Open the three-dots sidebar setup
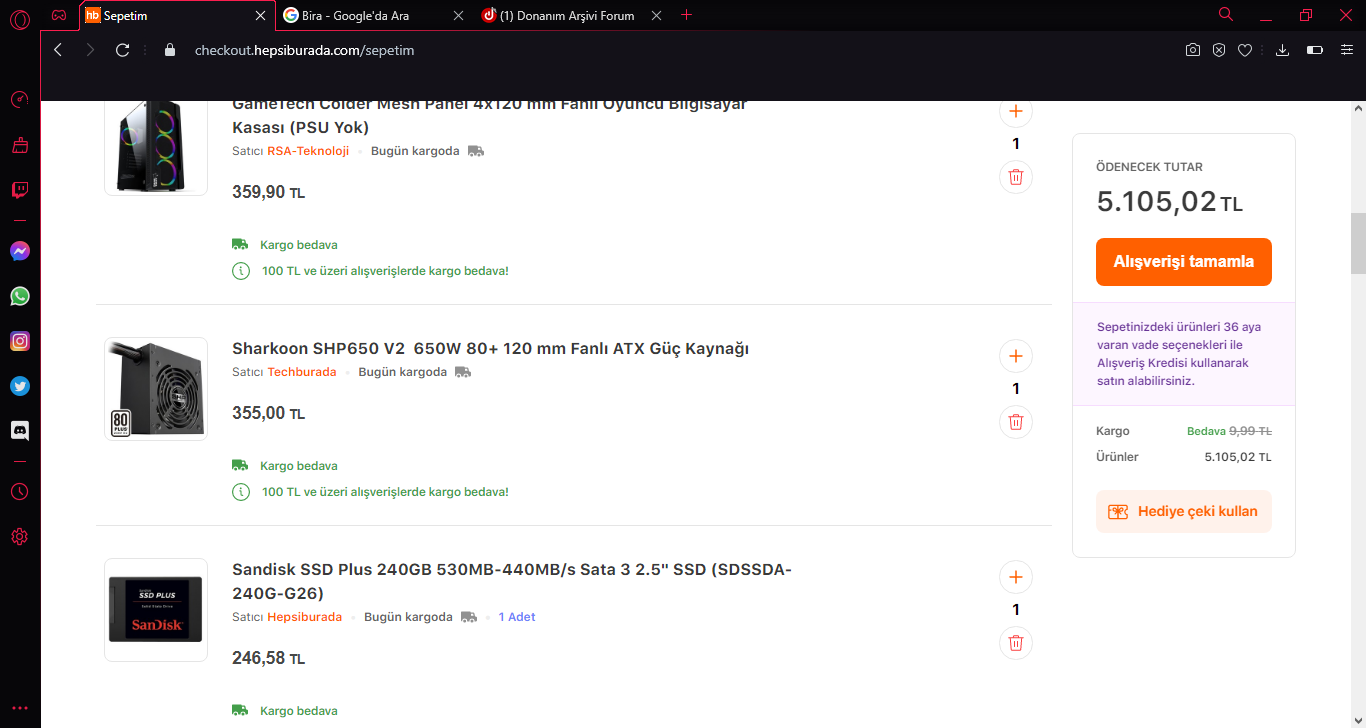 click(19, 707)
